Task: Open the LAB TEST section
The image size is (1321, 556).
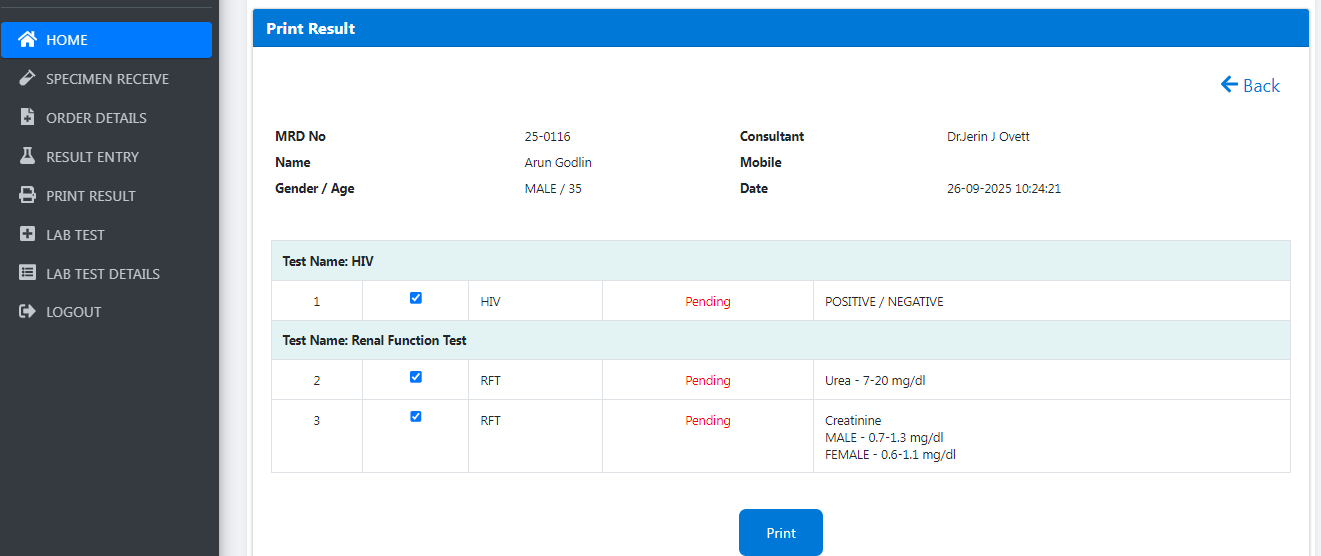Action: (x=106, y=235)
